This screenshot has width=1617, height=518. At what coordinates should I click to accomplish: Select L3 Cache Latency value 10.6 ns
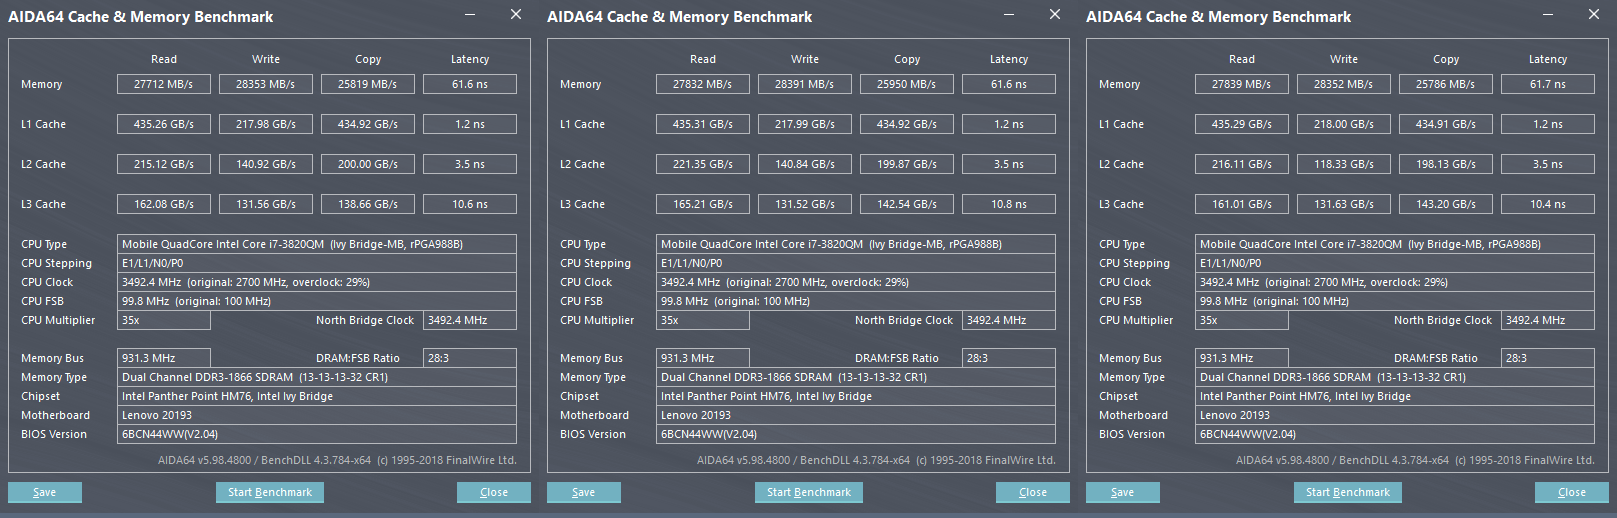(x=470, y=204)
